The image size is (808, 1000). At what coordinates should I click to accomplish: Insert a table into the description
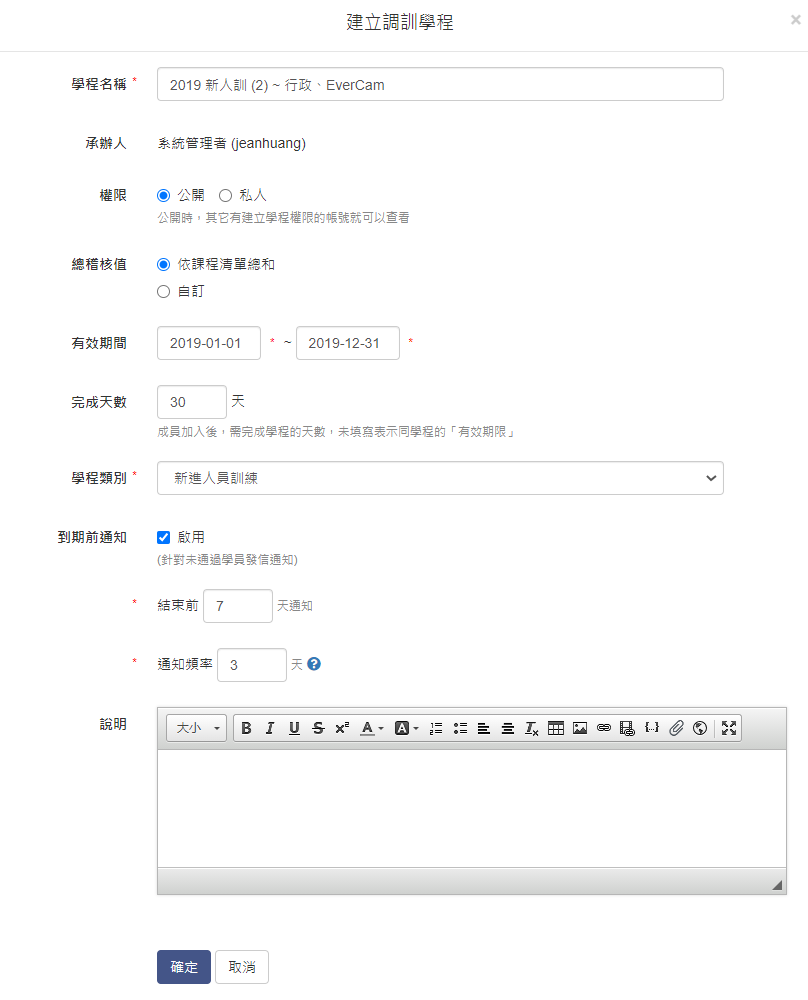click(556, 728)
